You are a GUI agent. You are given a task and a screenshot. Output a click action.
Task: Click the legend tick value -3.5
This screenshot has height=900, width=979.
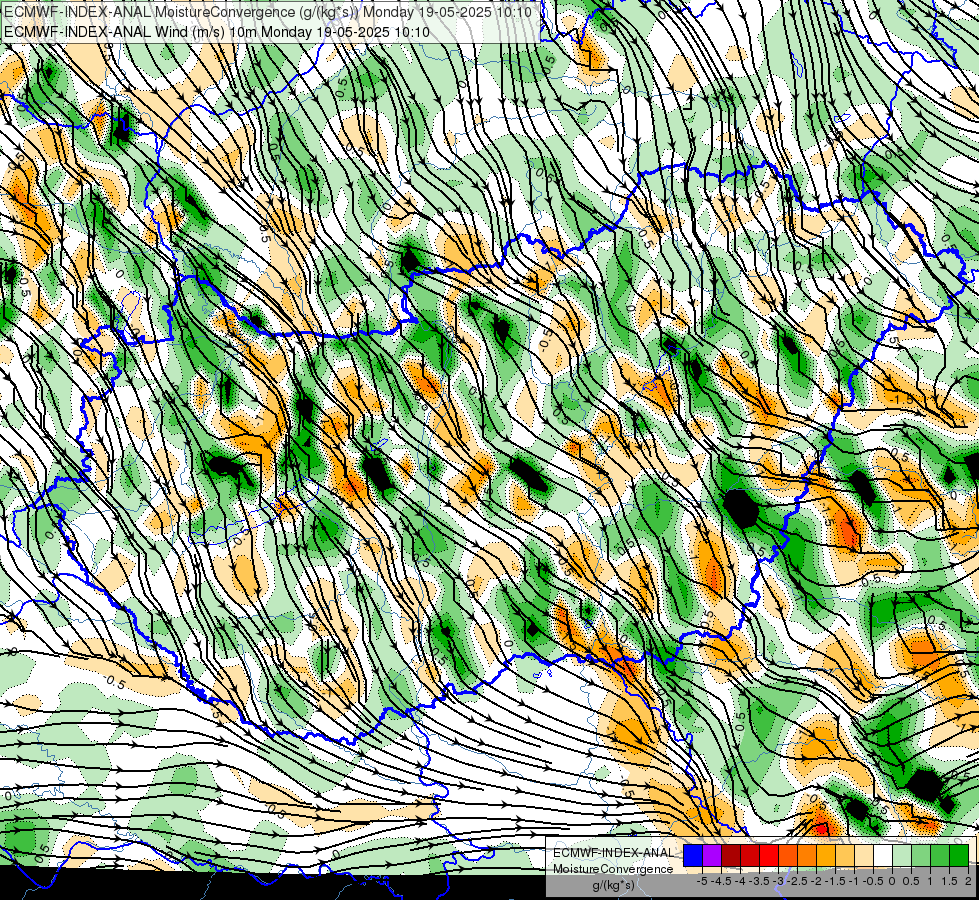760,881
